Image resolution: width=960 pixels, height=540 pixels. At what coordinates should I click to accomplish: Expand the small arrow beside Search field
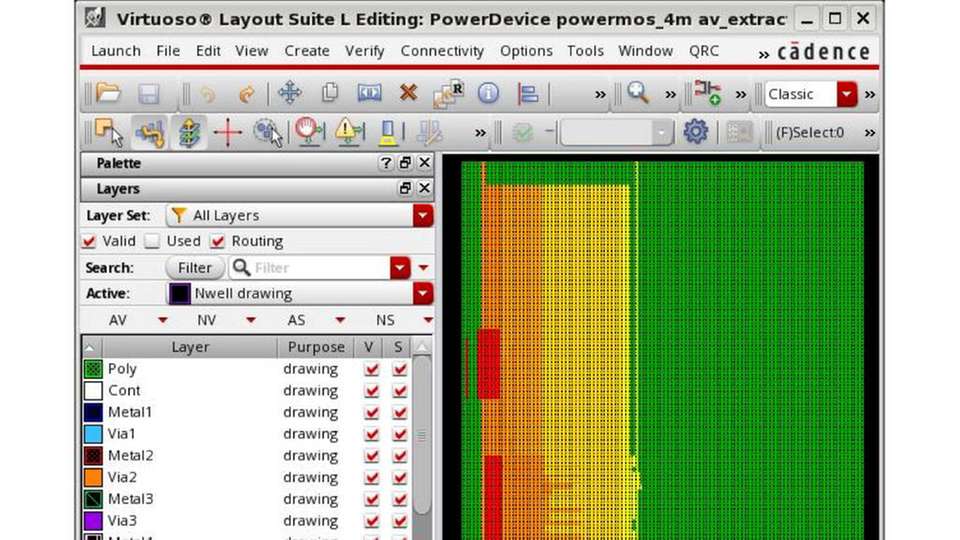(x=423, y=268)
